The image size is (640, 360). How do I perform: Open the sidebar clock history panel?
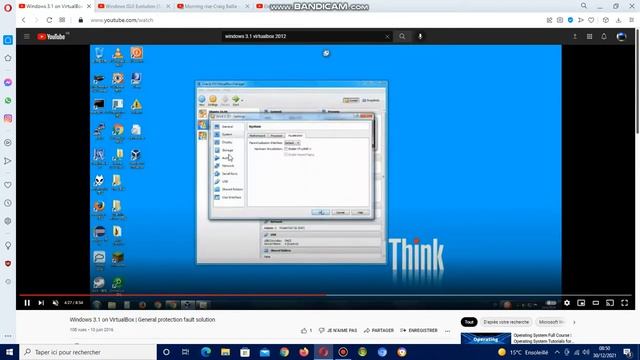8,203
